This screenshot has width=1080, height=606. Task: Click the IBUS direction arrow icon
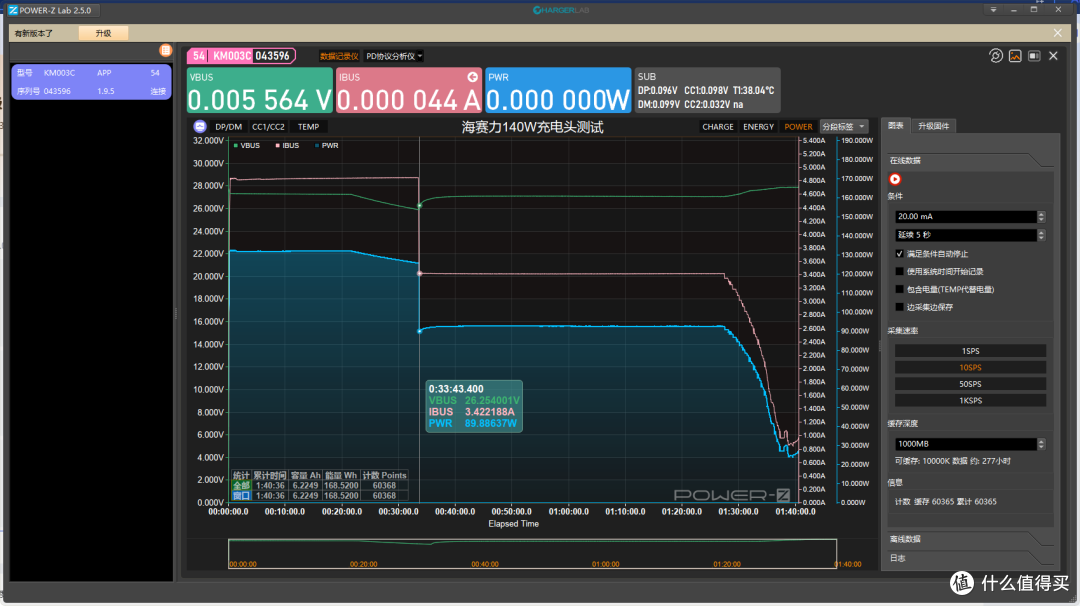click(472, 77)
